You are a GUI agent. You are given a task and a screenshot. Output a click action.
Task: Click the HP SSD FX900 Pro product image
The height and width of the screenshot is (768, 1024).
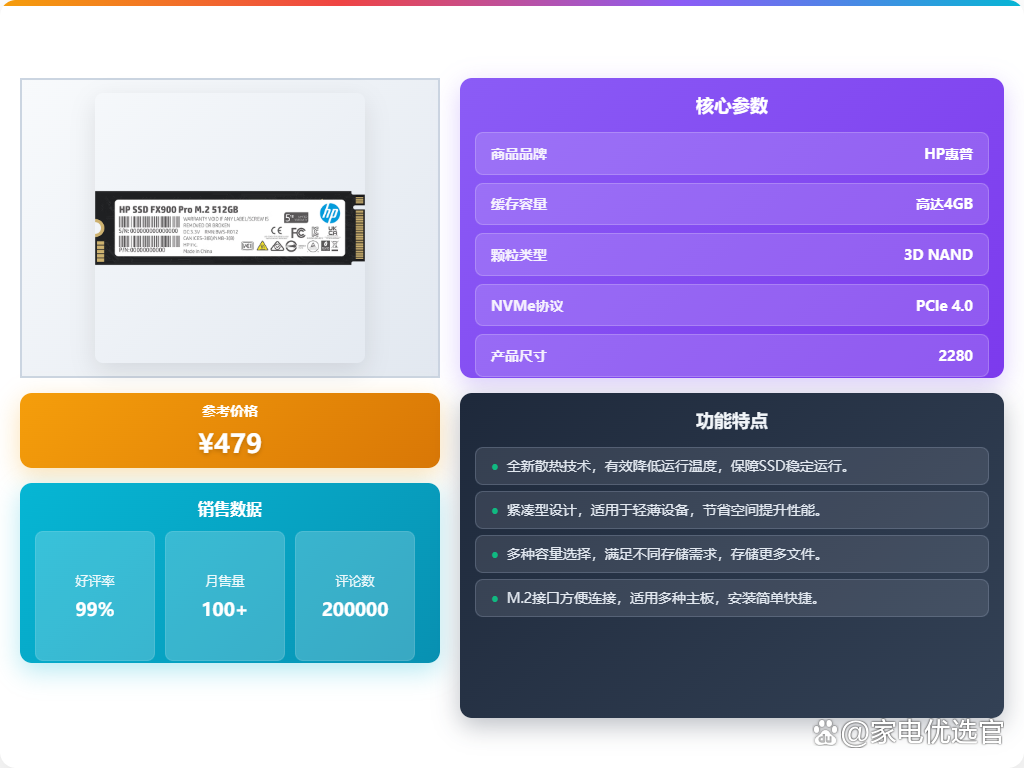pyautogui.click(x=230, y=228)
